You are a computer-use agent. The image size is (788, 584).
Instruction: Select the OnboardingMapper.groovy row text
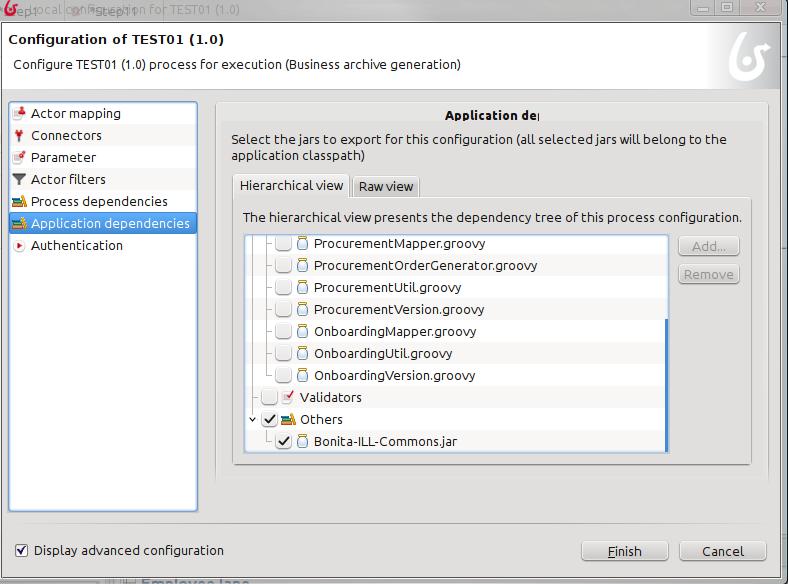pyautogui.click(x=395, y=332)
